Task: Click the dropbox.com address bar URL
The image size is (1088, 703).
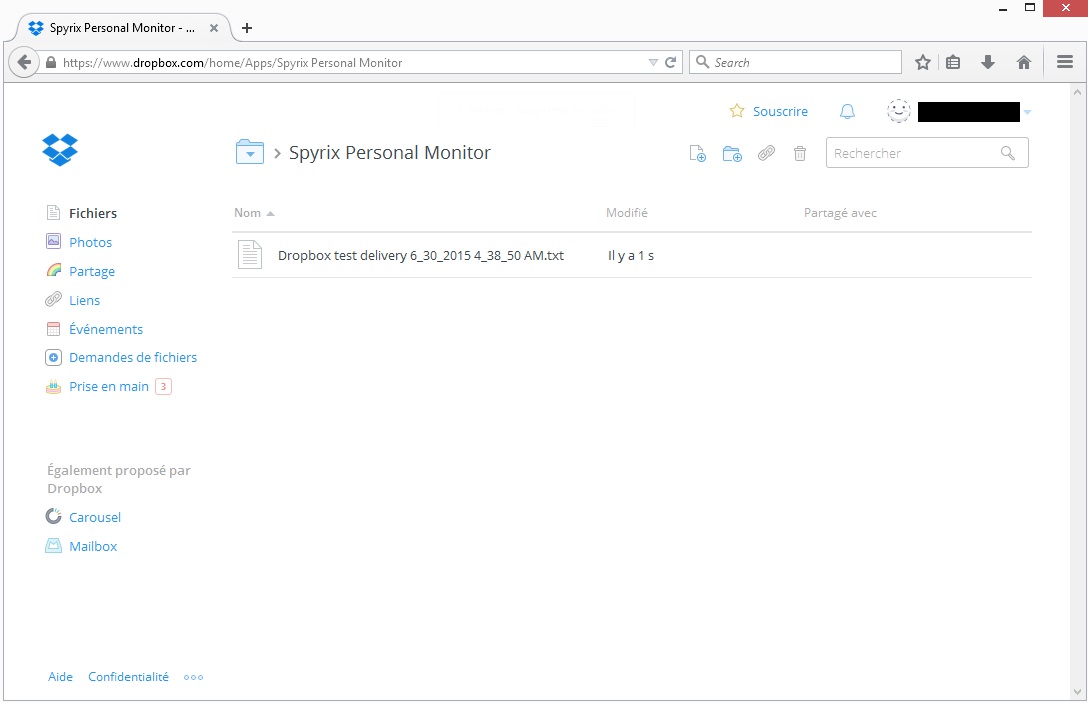Action: pyautogui.click(x=232, y=62)
